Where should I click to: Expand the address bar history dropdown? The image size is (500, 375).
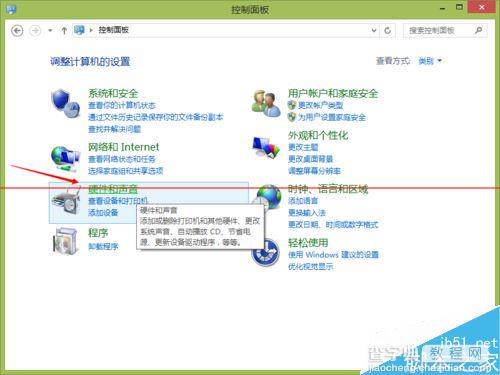pos(374,30)
